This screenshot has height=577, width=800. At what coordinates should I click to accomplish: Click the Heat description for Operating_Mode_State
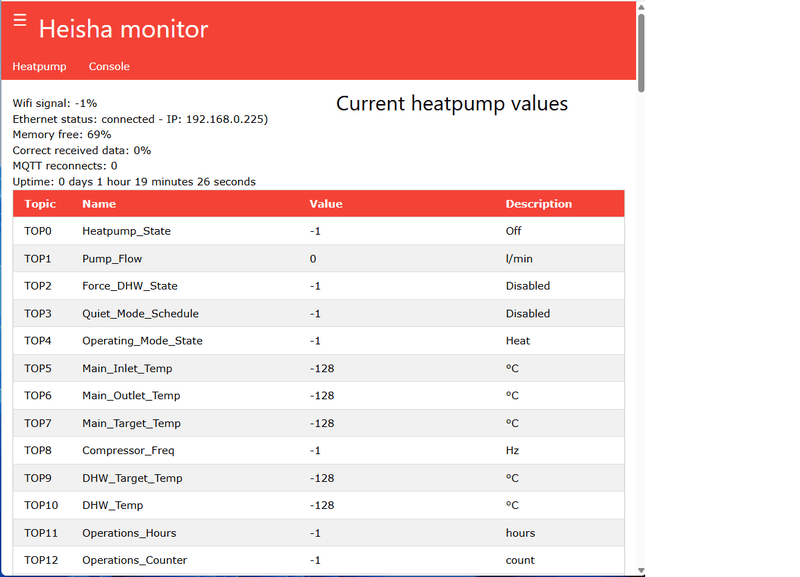(517, 341)
